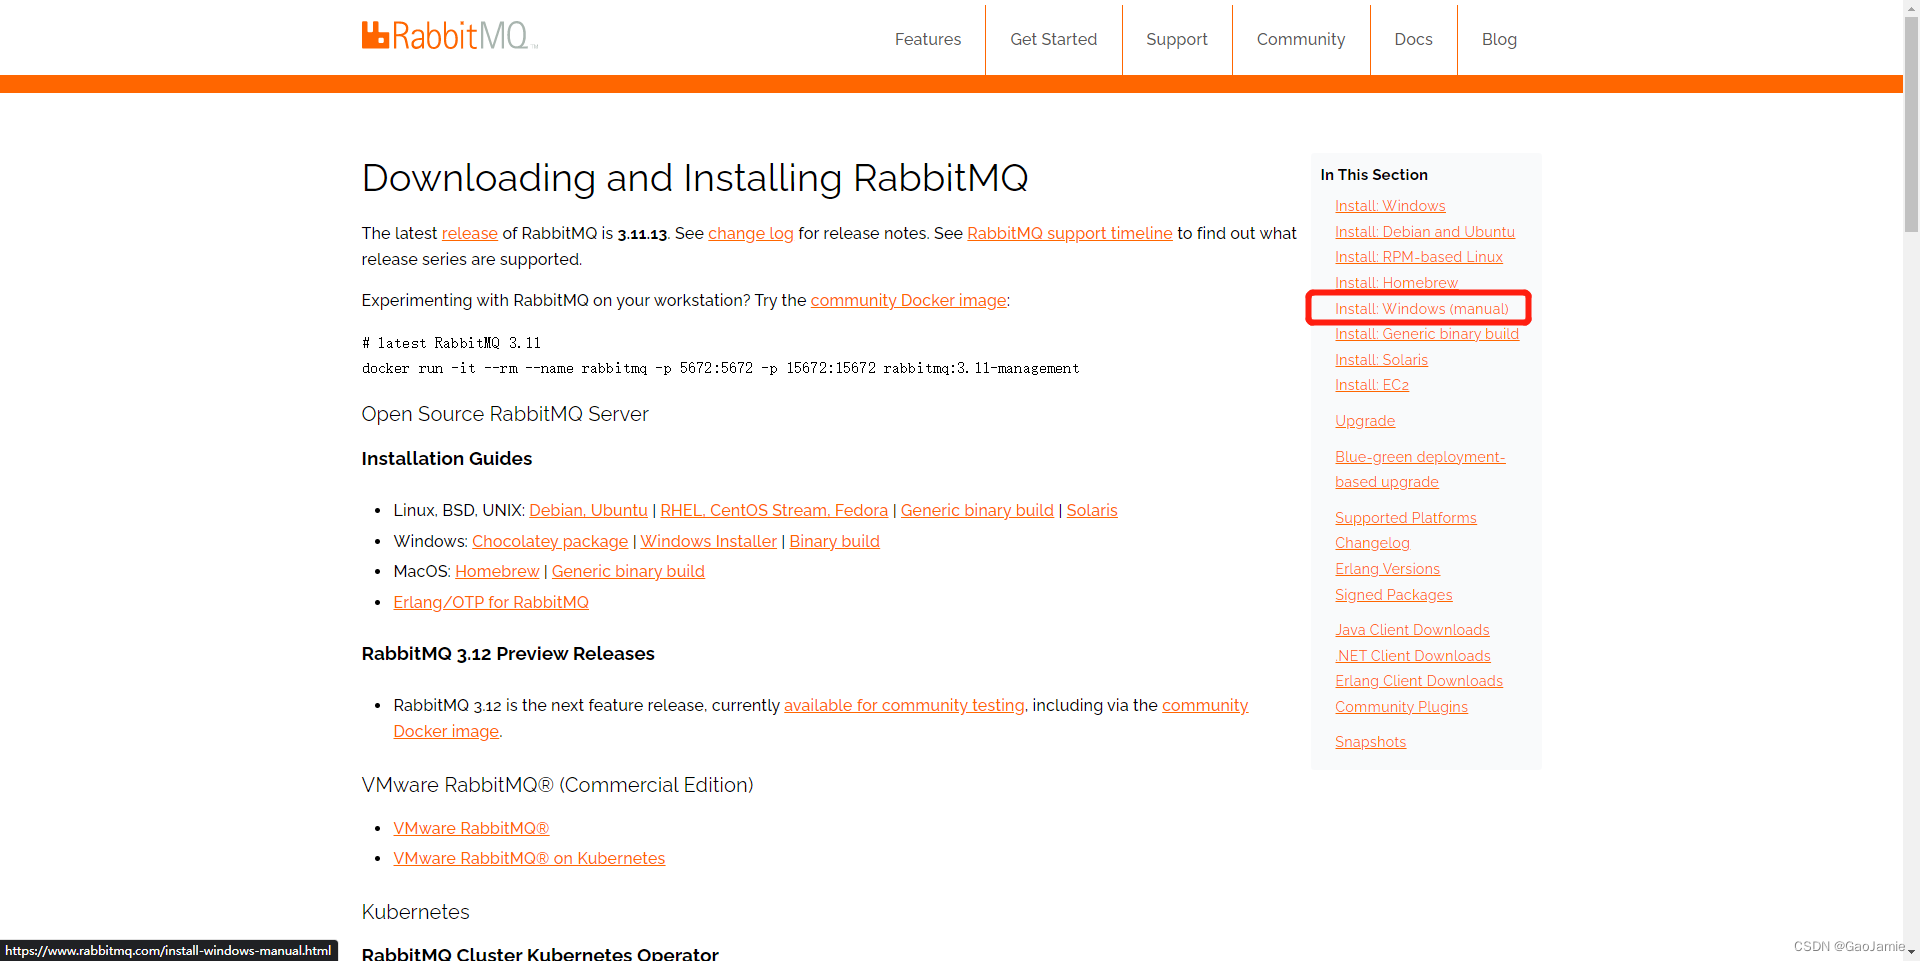Click the scrollbar down arrow

1911,953
